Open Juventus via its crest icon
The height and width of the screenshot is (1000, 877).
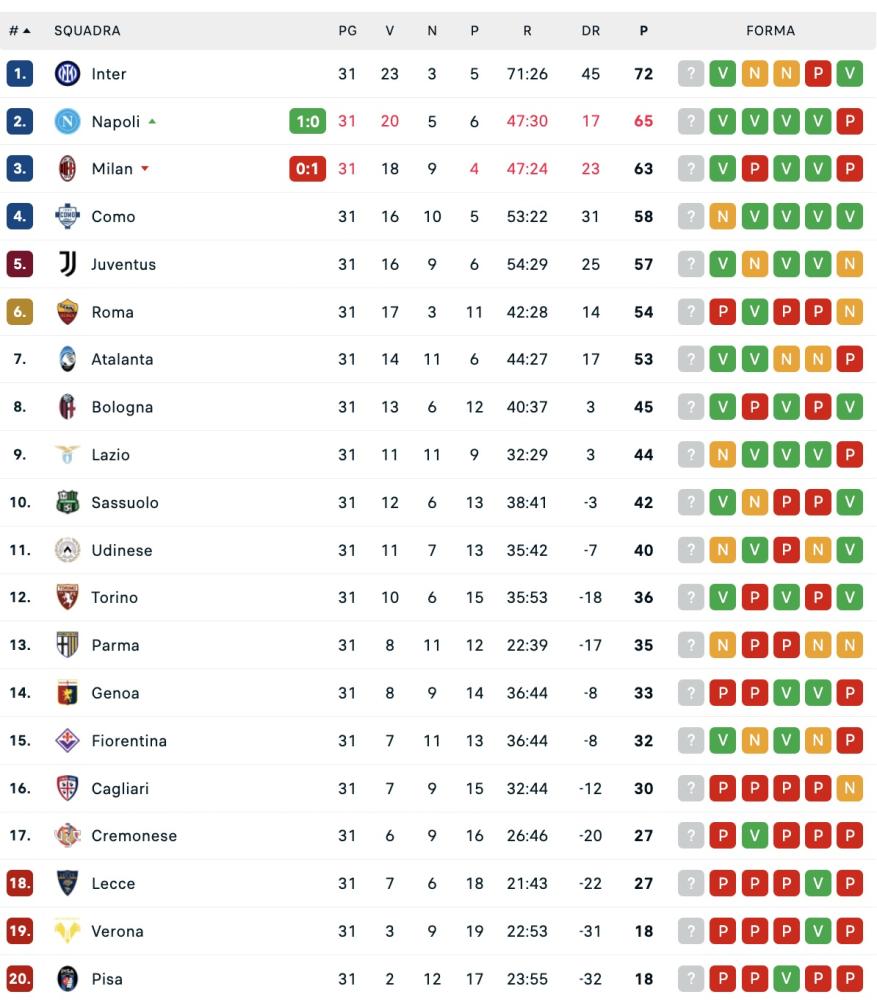click(67, 264)
